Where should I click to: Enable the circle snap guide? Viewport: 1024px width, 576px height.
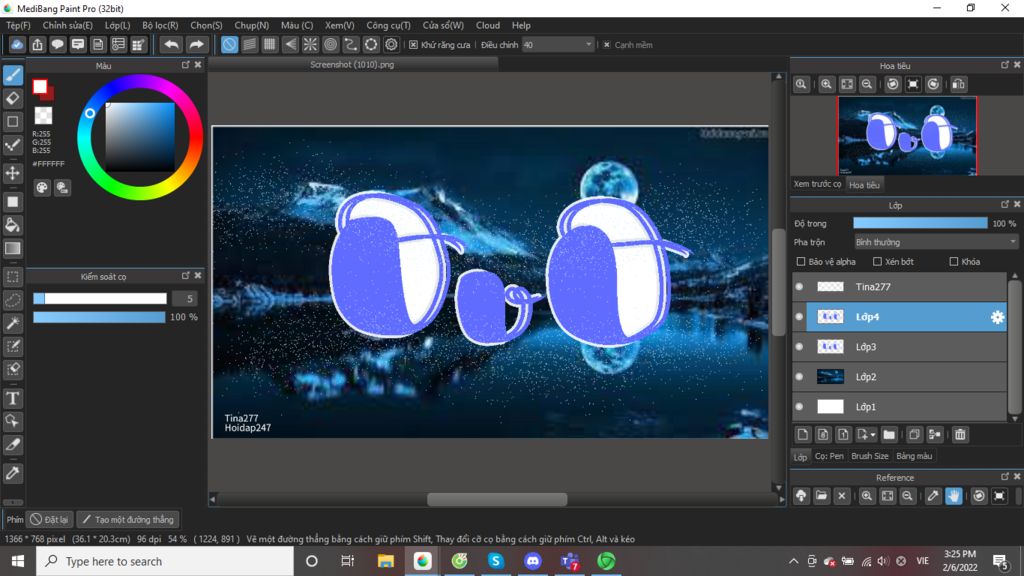[330, 44]
